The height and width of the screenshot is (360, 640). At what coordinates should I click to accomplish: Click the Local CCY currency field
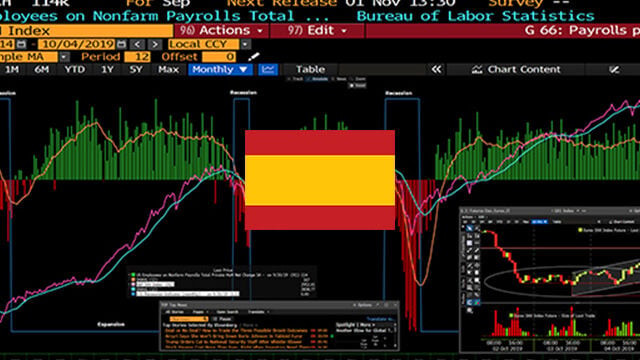[x=203, y=44]
